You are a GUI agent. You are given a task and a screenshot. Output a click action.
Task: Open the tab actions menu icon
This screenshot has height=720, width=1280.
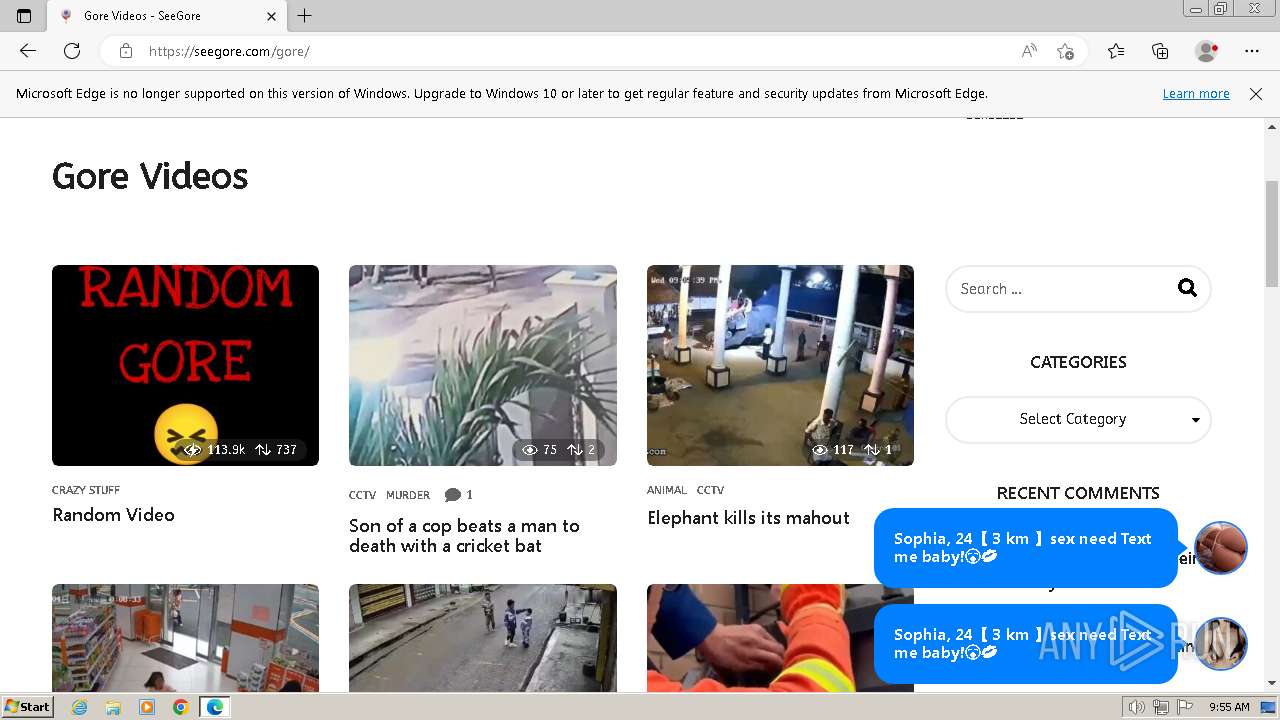click(24, 15)
